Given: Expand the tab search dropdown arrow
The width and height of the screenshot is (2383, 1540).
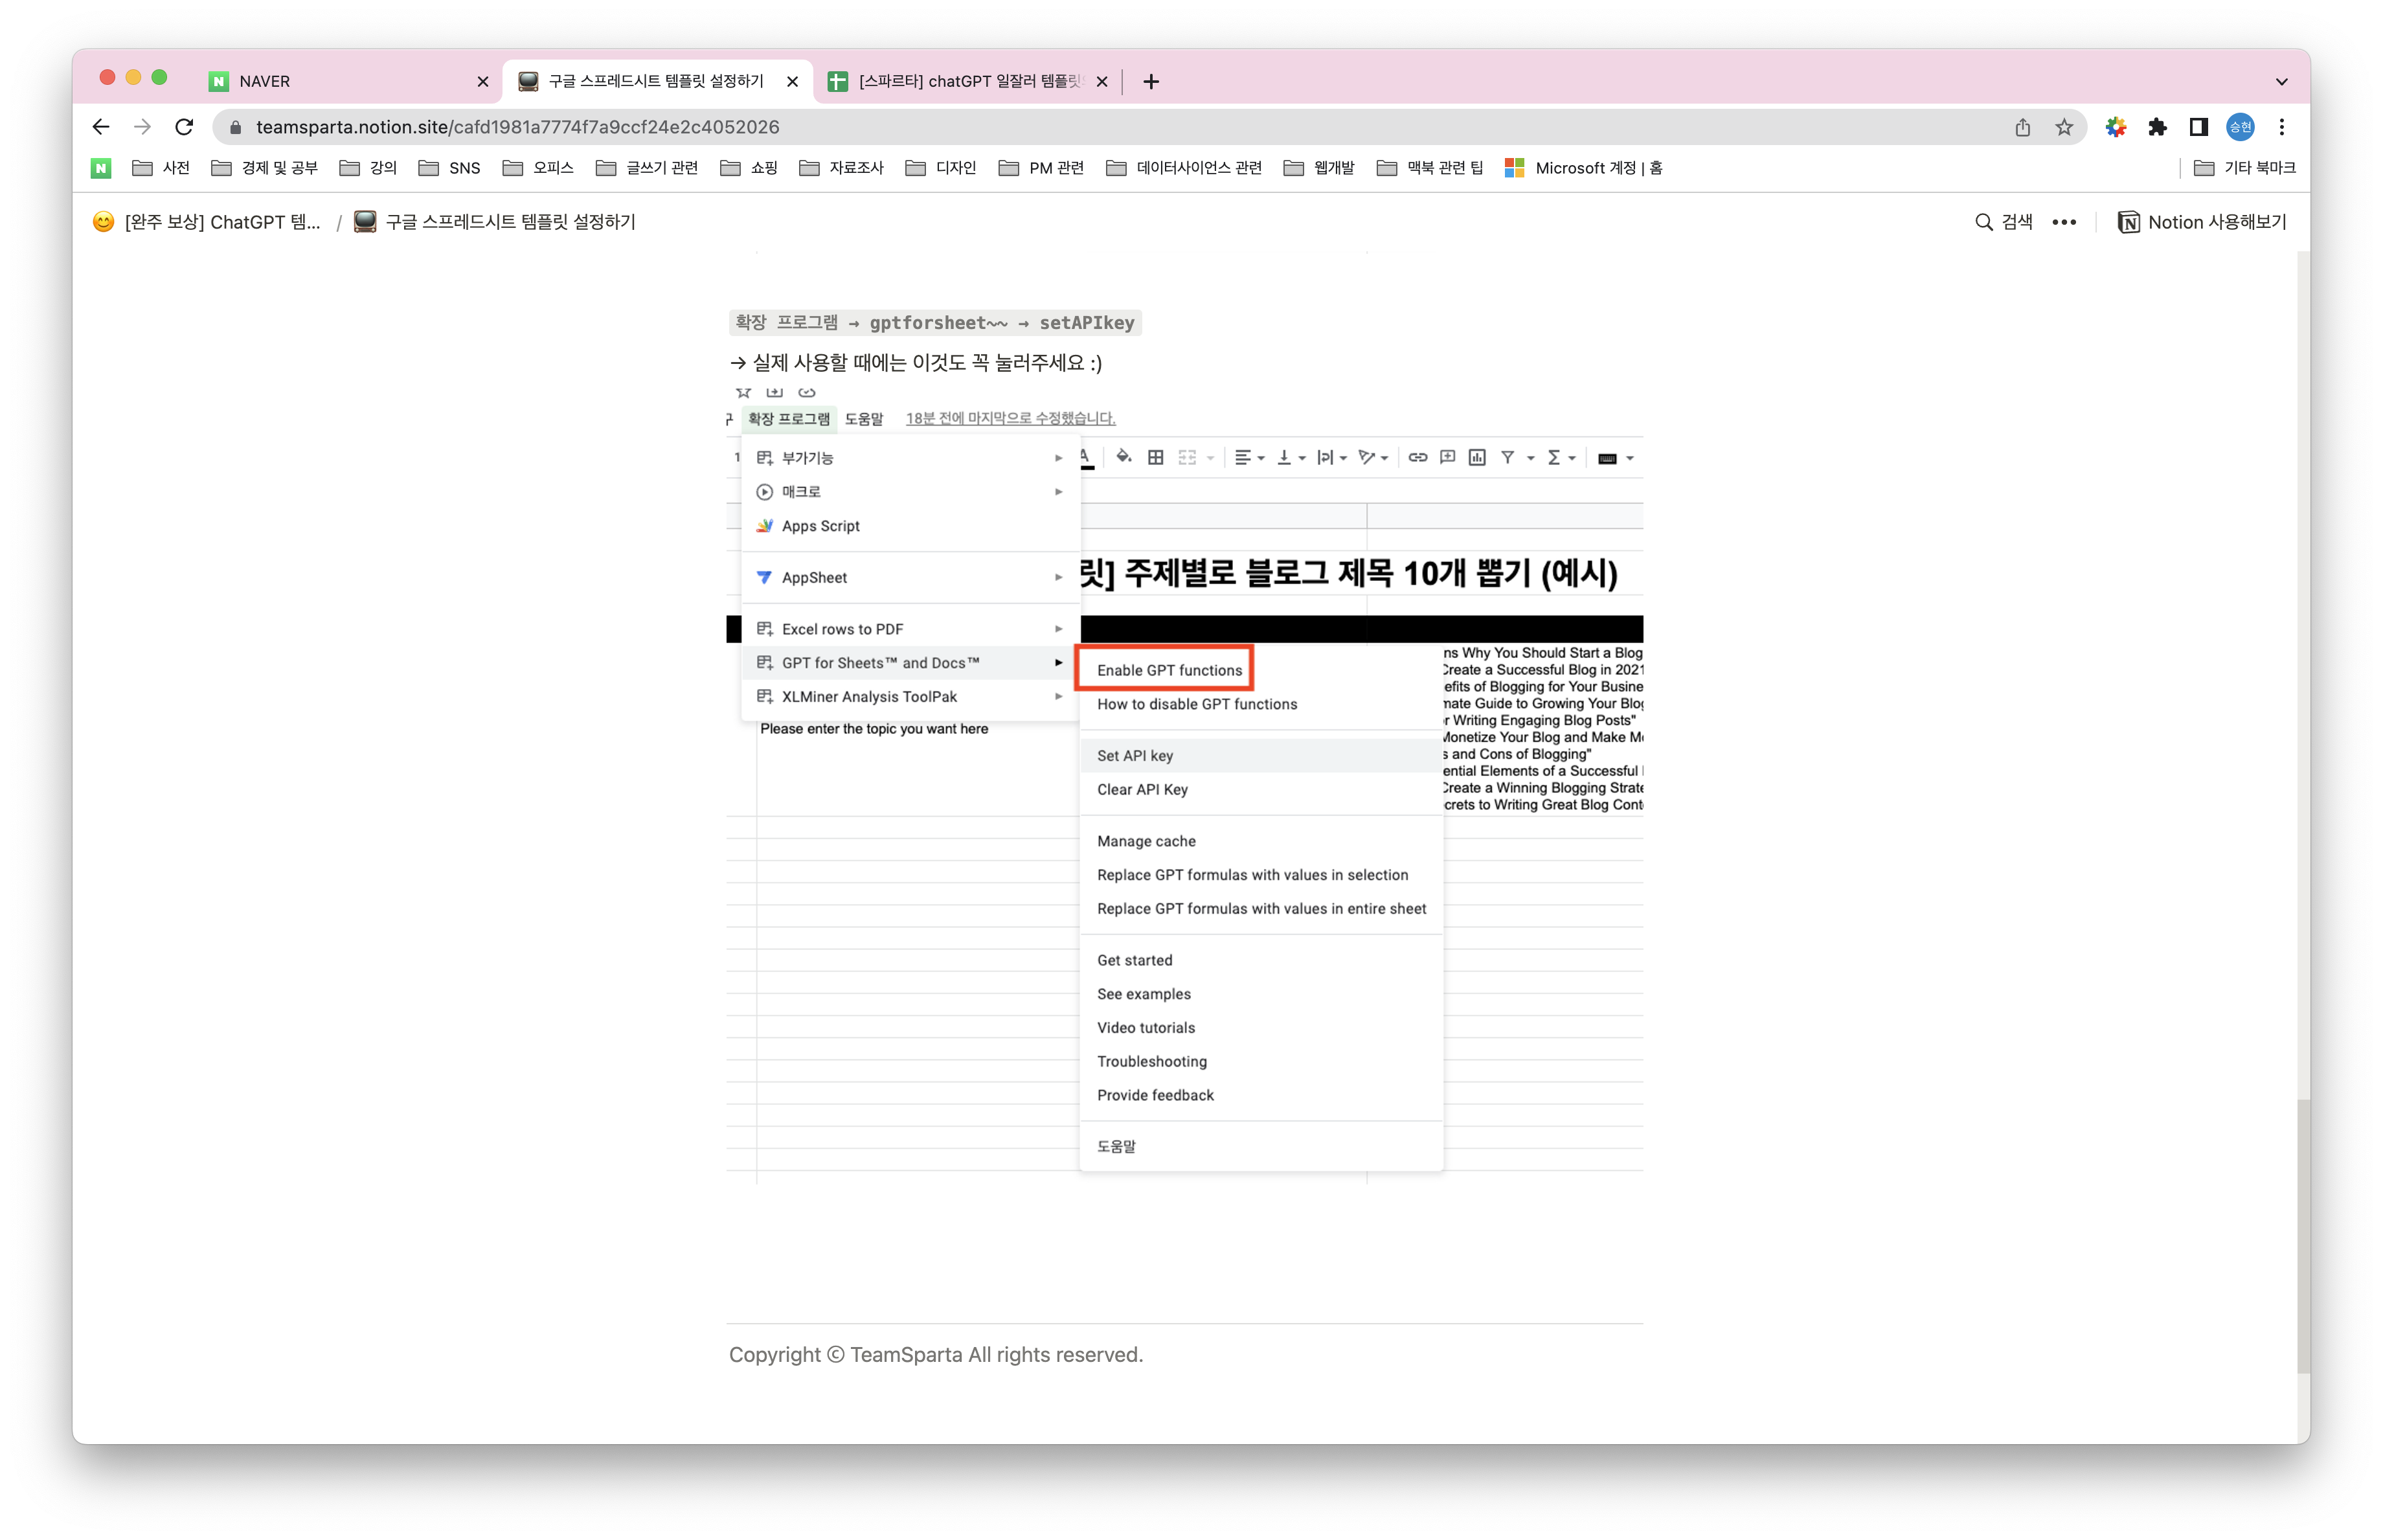Looking at the screenshot, I should point(2282,81).
